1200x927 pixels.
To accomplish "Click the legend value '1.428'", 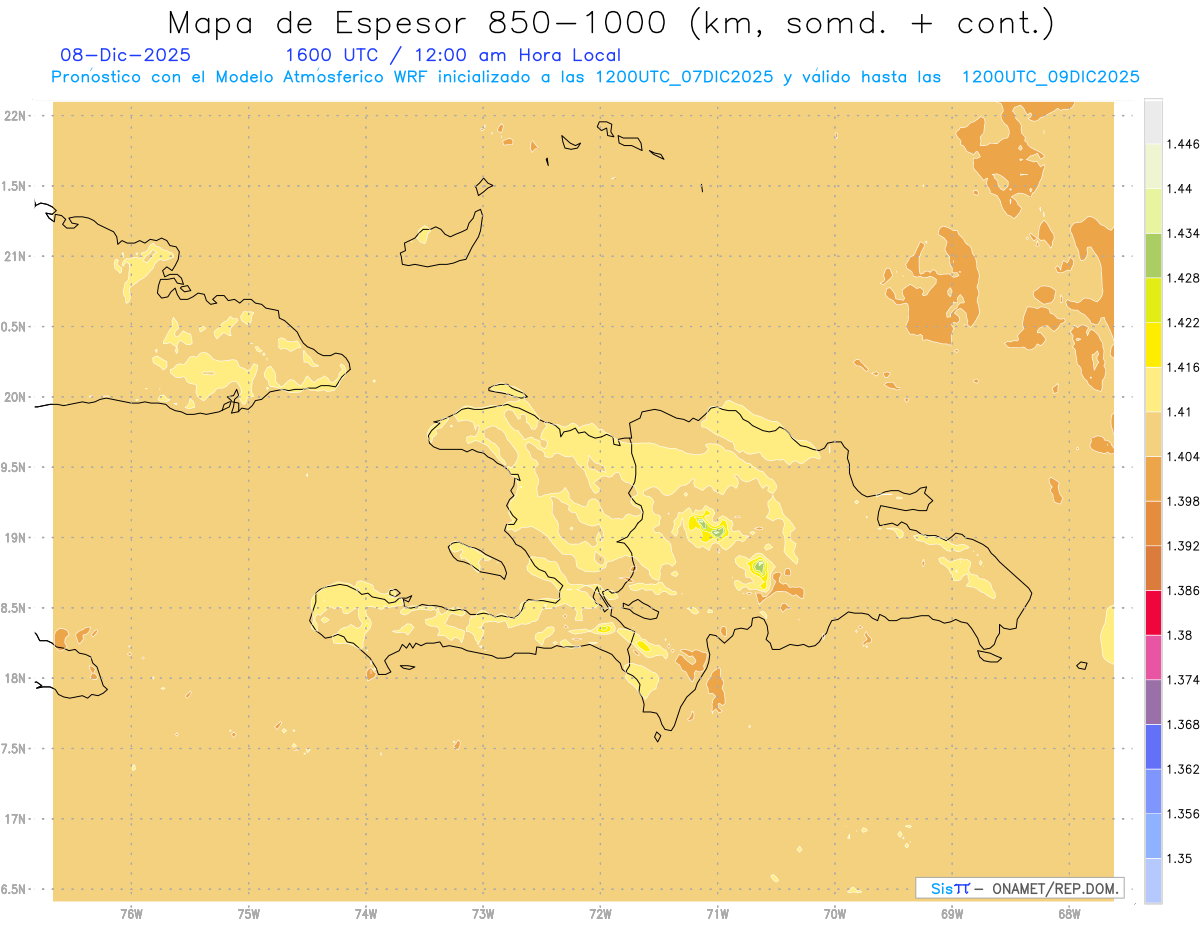I will (1184, 278).
